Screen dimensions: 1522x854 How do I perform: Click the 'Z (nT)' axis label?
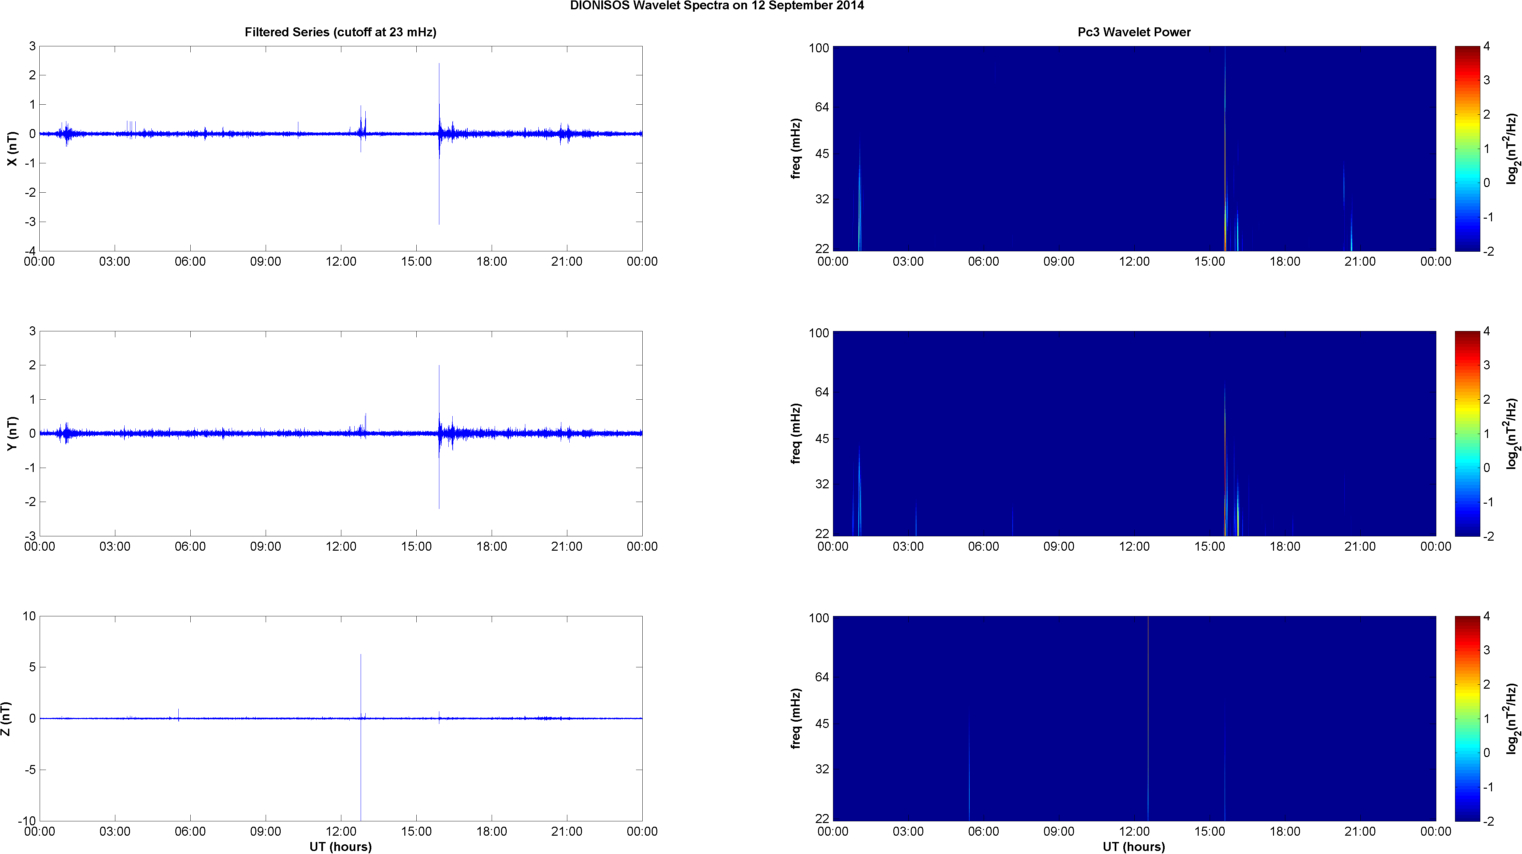pos(6,718)
